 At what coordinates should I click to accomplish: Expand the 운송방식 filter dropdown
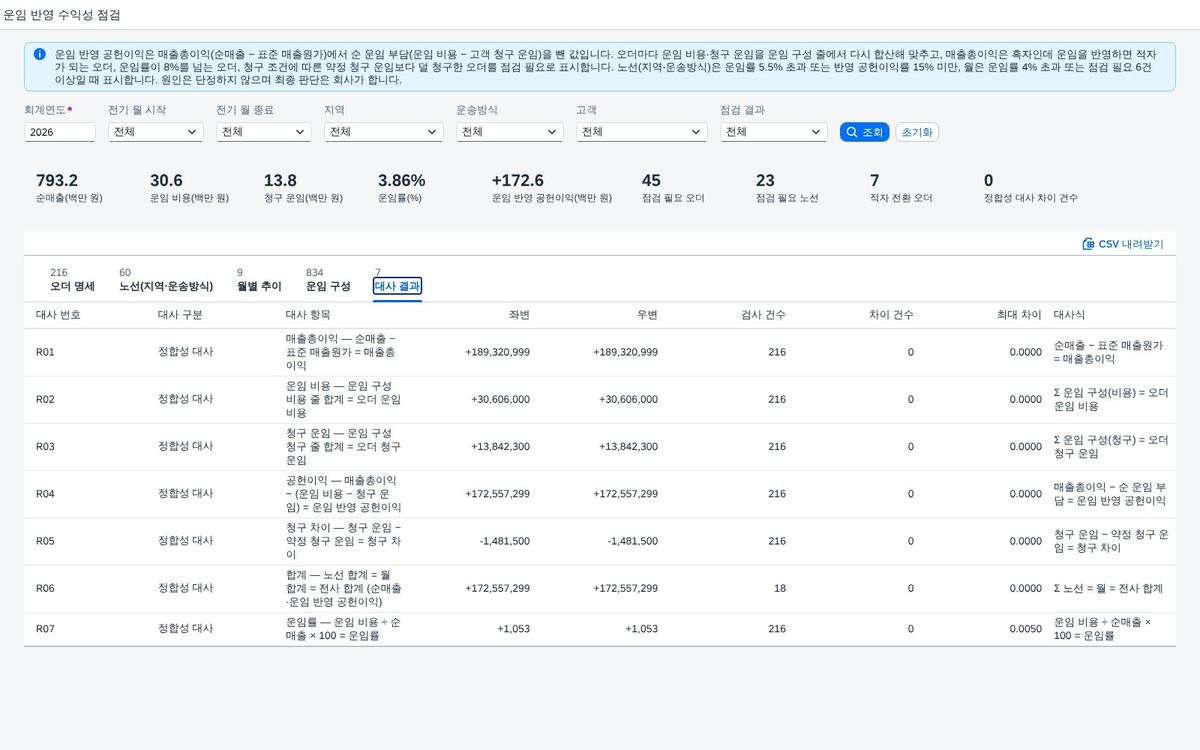click(510, 132)
